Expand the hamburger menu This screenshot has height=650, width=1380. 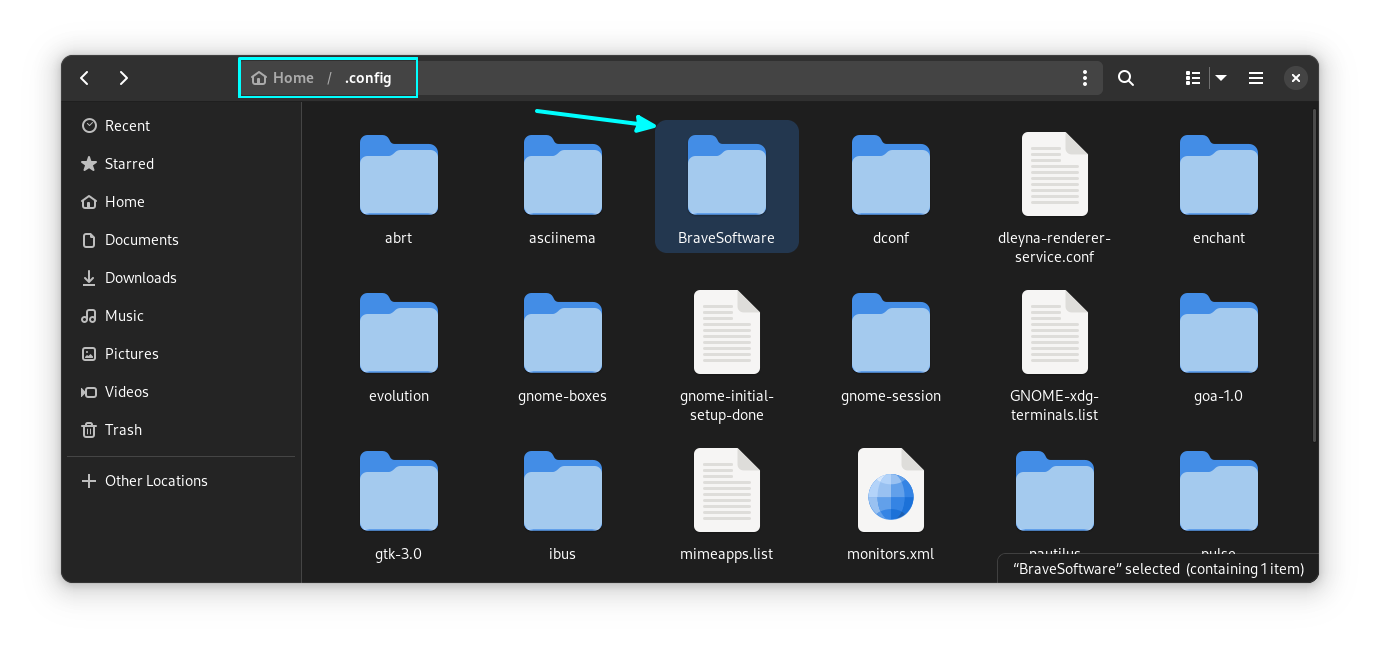(x=1255, y=77)
